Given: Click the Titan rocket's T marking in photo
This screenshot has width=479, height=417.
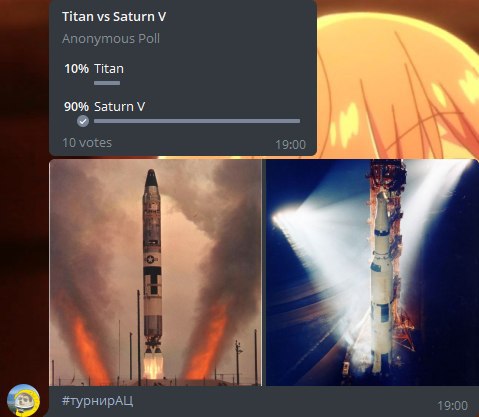Looking at the screenshot, I should tap(152, 280).
